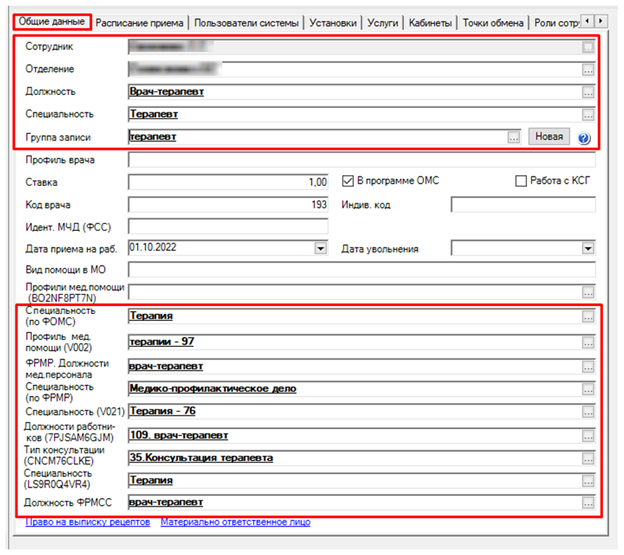Open lookup for Специальность (по ФОМС) Терапия
Image resolution: width=624 pixels, height=555 pixels.
pyautogui.click(x=588, y=317)
